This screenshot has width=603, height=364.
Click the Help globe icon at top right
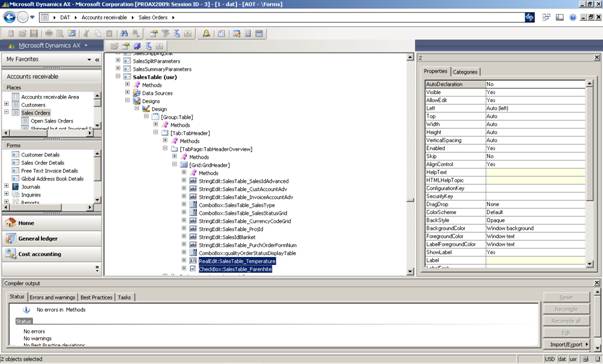(573, 17)
